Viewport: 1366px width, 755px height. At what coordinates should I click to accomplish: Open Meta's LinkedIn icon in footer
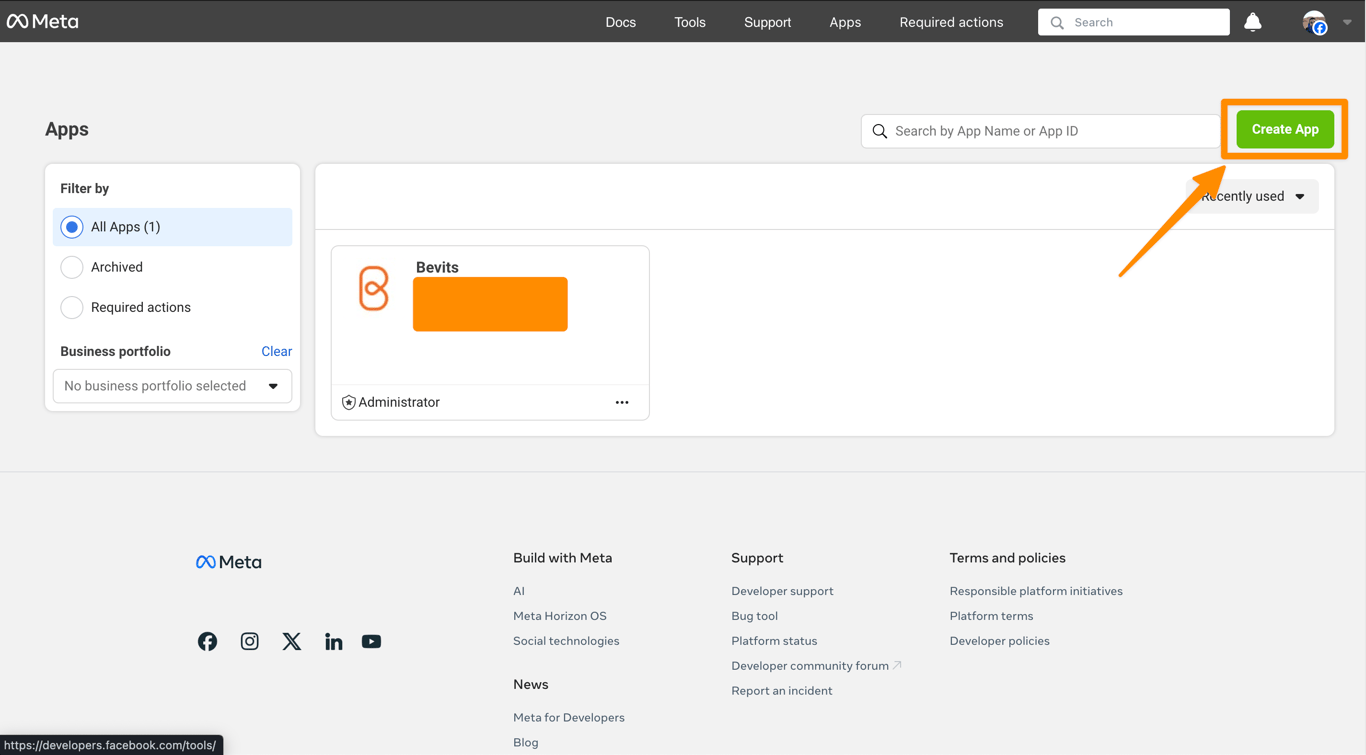[334, 641]
